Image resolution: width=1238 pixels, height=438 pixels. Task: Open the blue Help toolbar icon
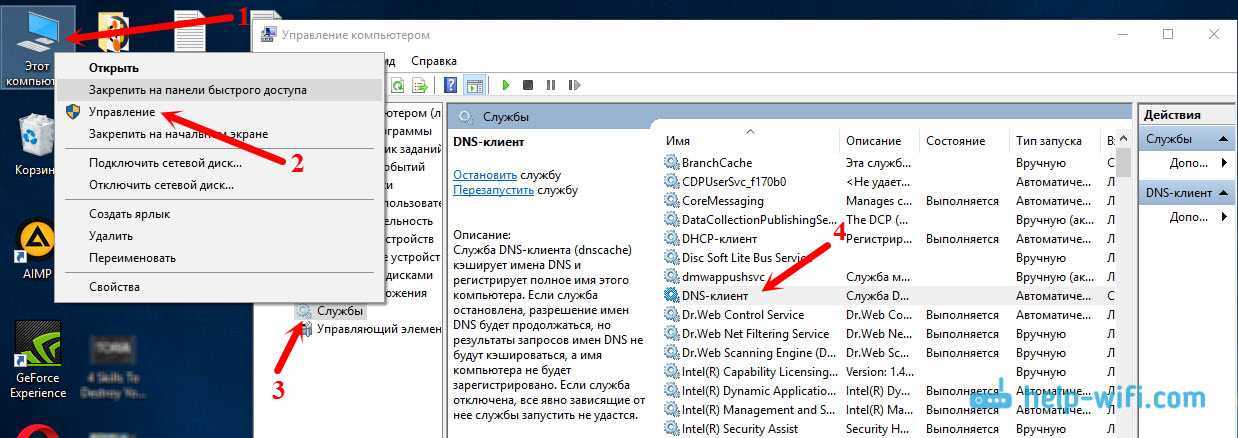451,86
